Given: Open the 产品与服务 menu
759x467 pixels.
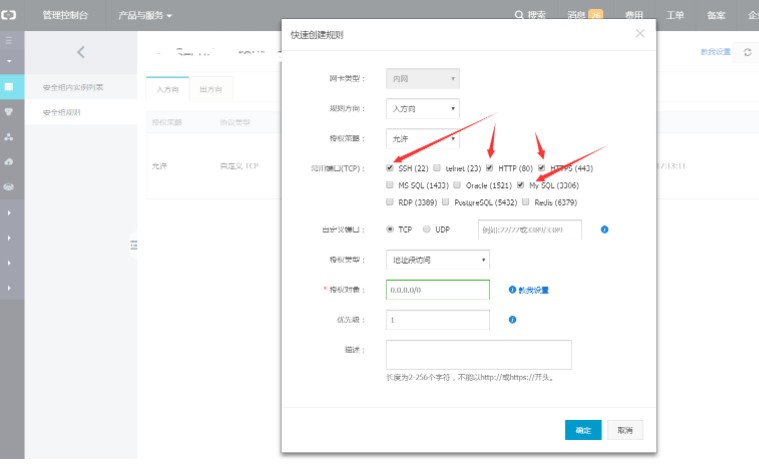Looking at the screenshot, I should [144, 15].
